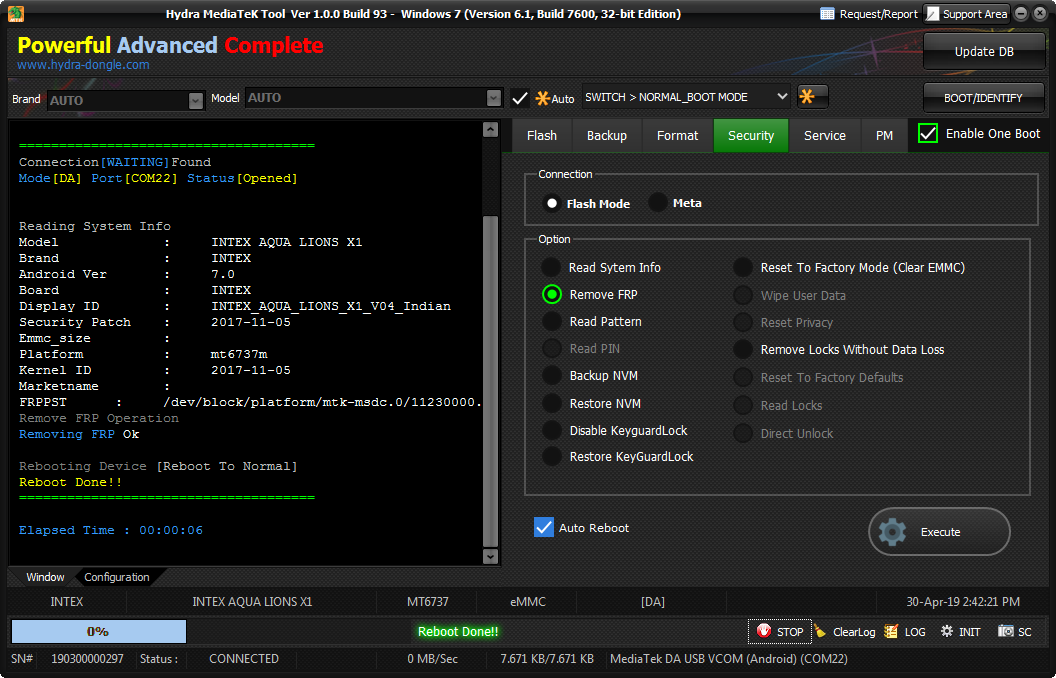
Task: Select Disable KeyguardLock option
Action: 552,430
